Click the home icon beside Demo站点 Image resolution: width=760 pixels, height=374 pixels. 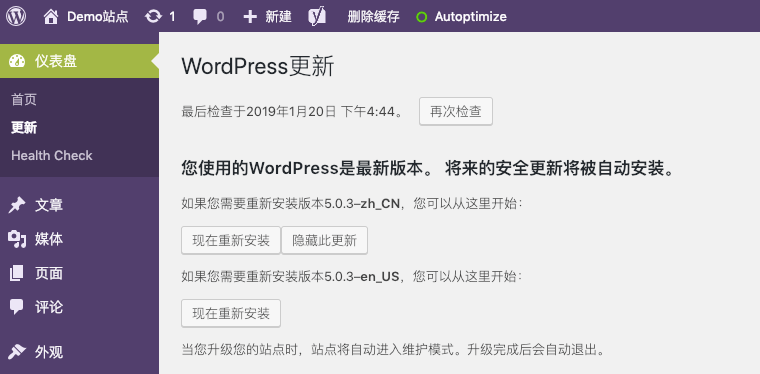click(x=51, y=16)
